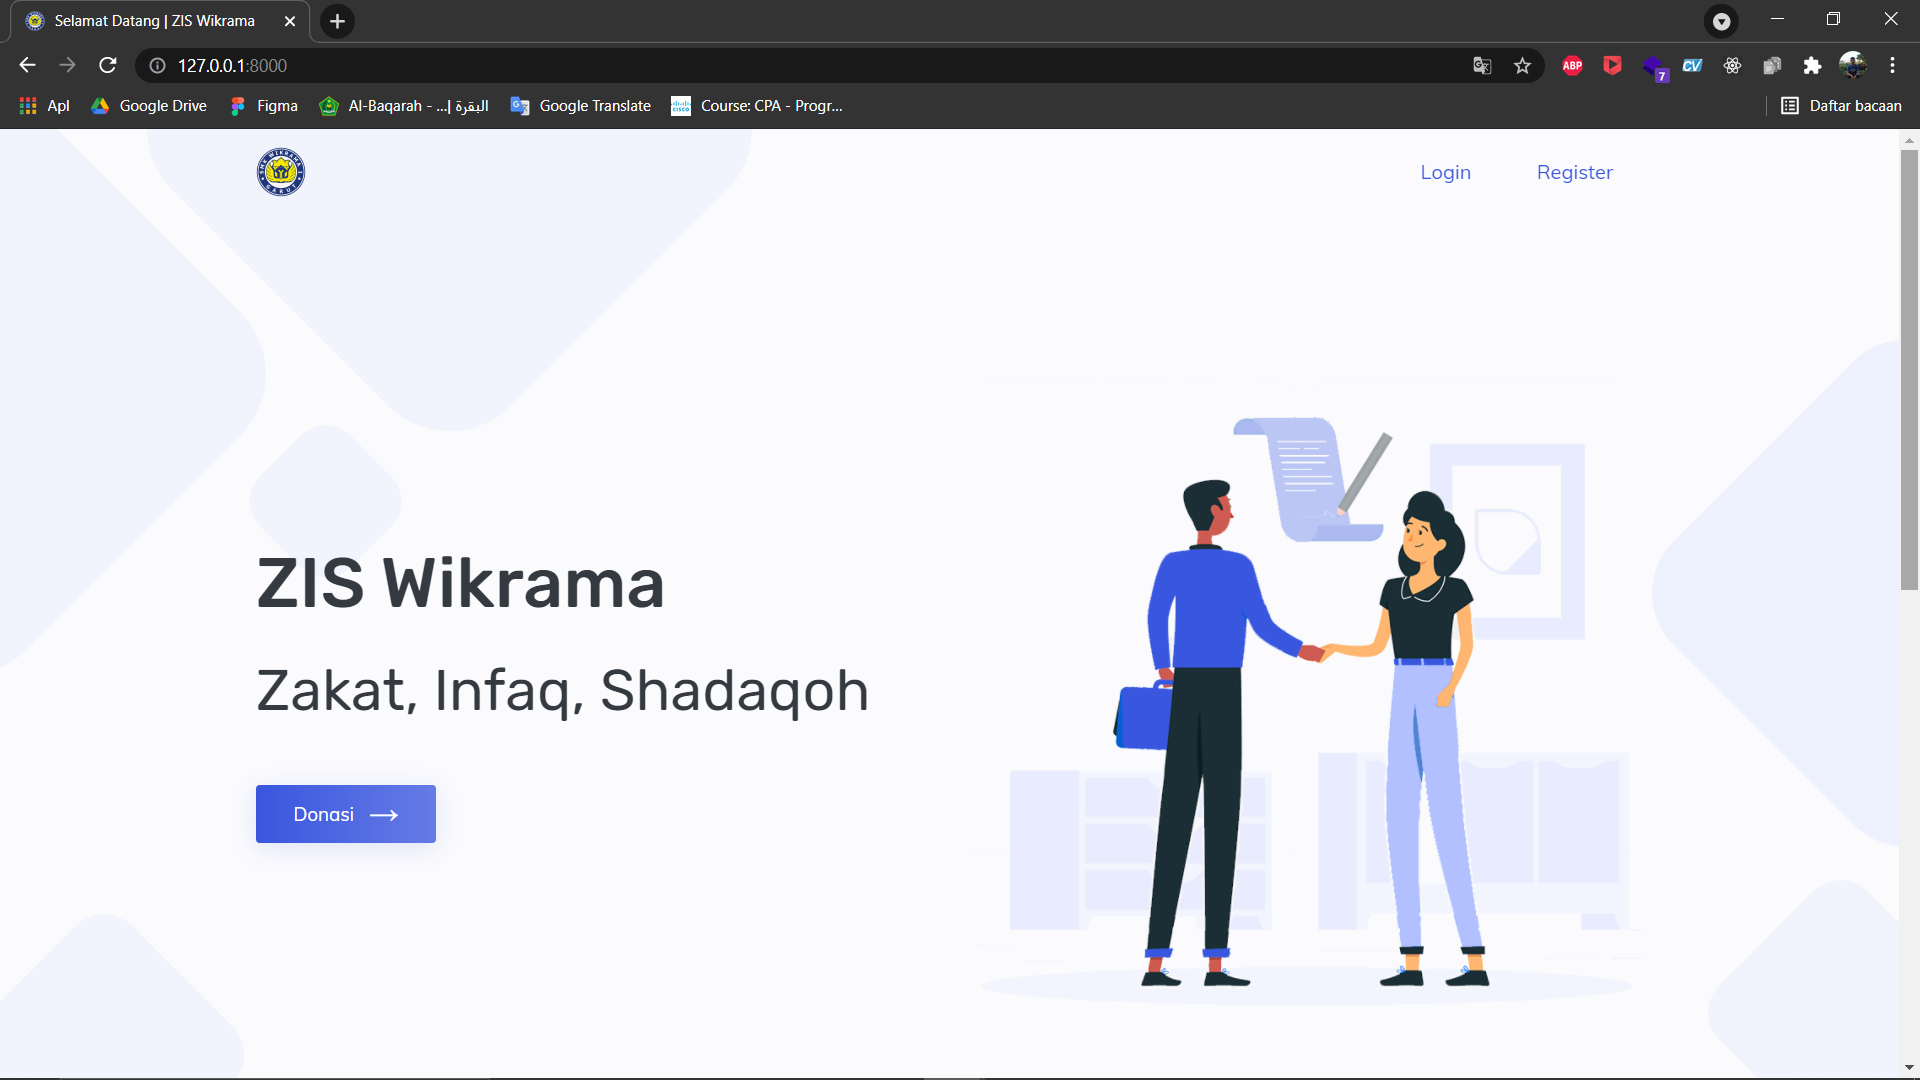Click the scrollbar down arrow

coord(1909,1068)
